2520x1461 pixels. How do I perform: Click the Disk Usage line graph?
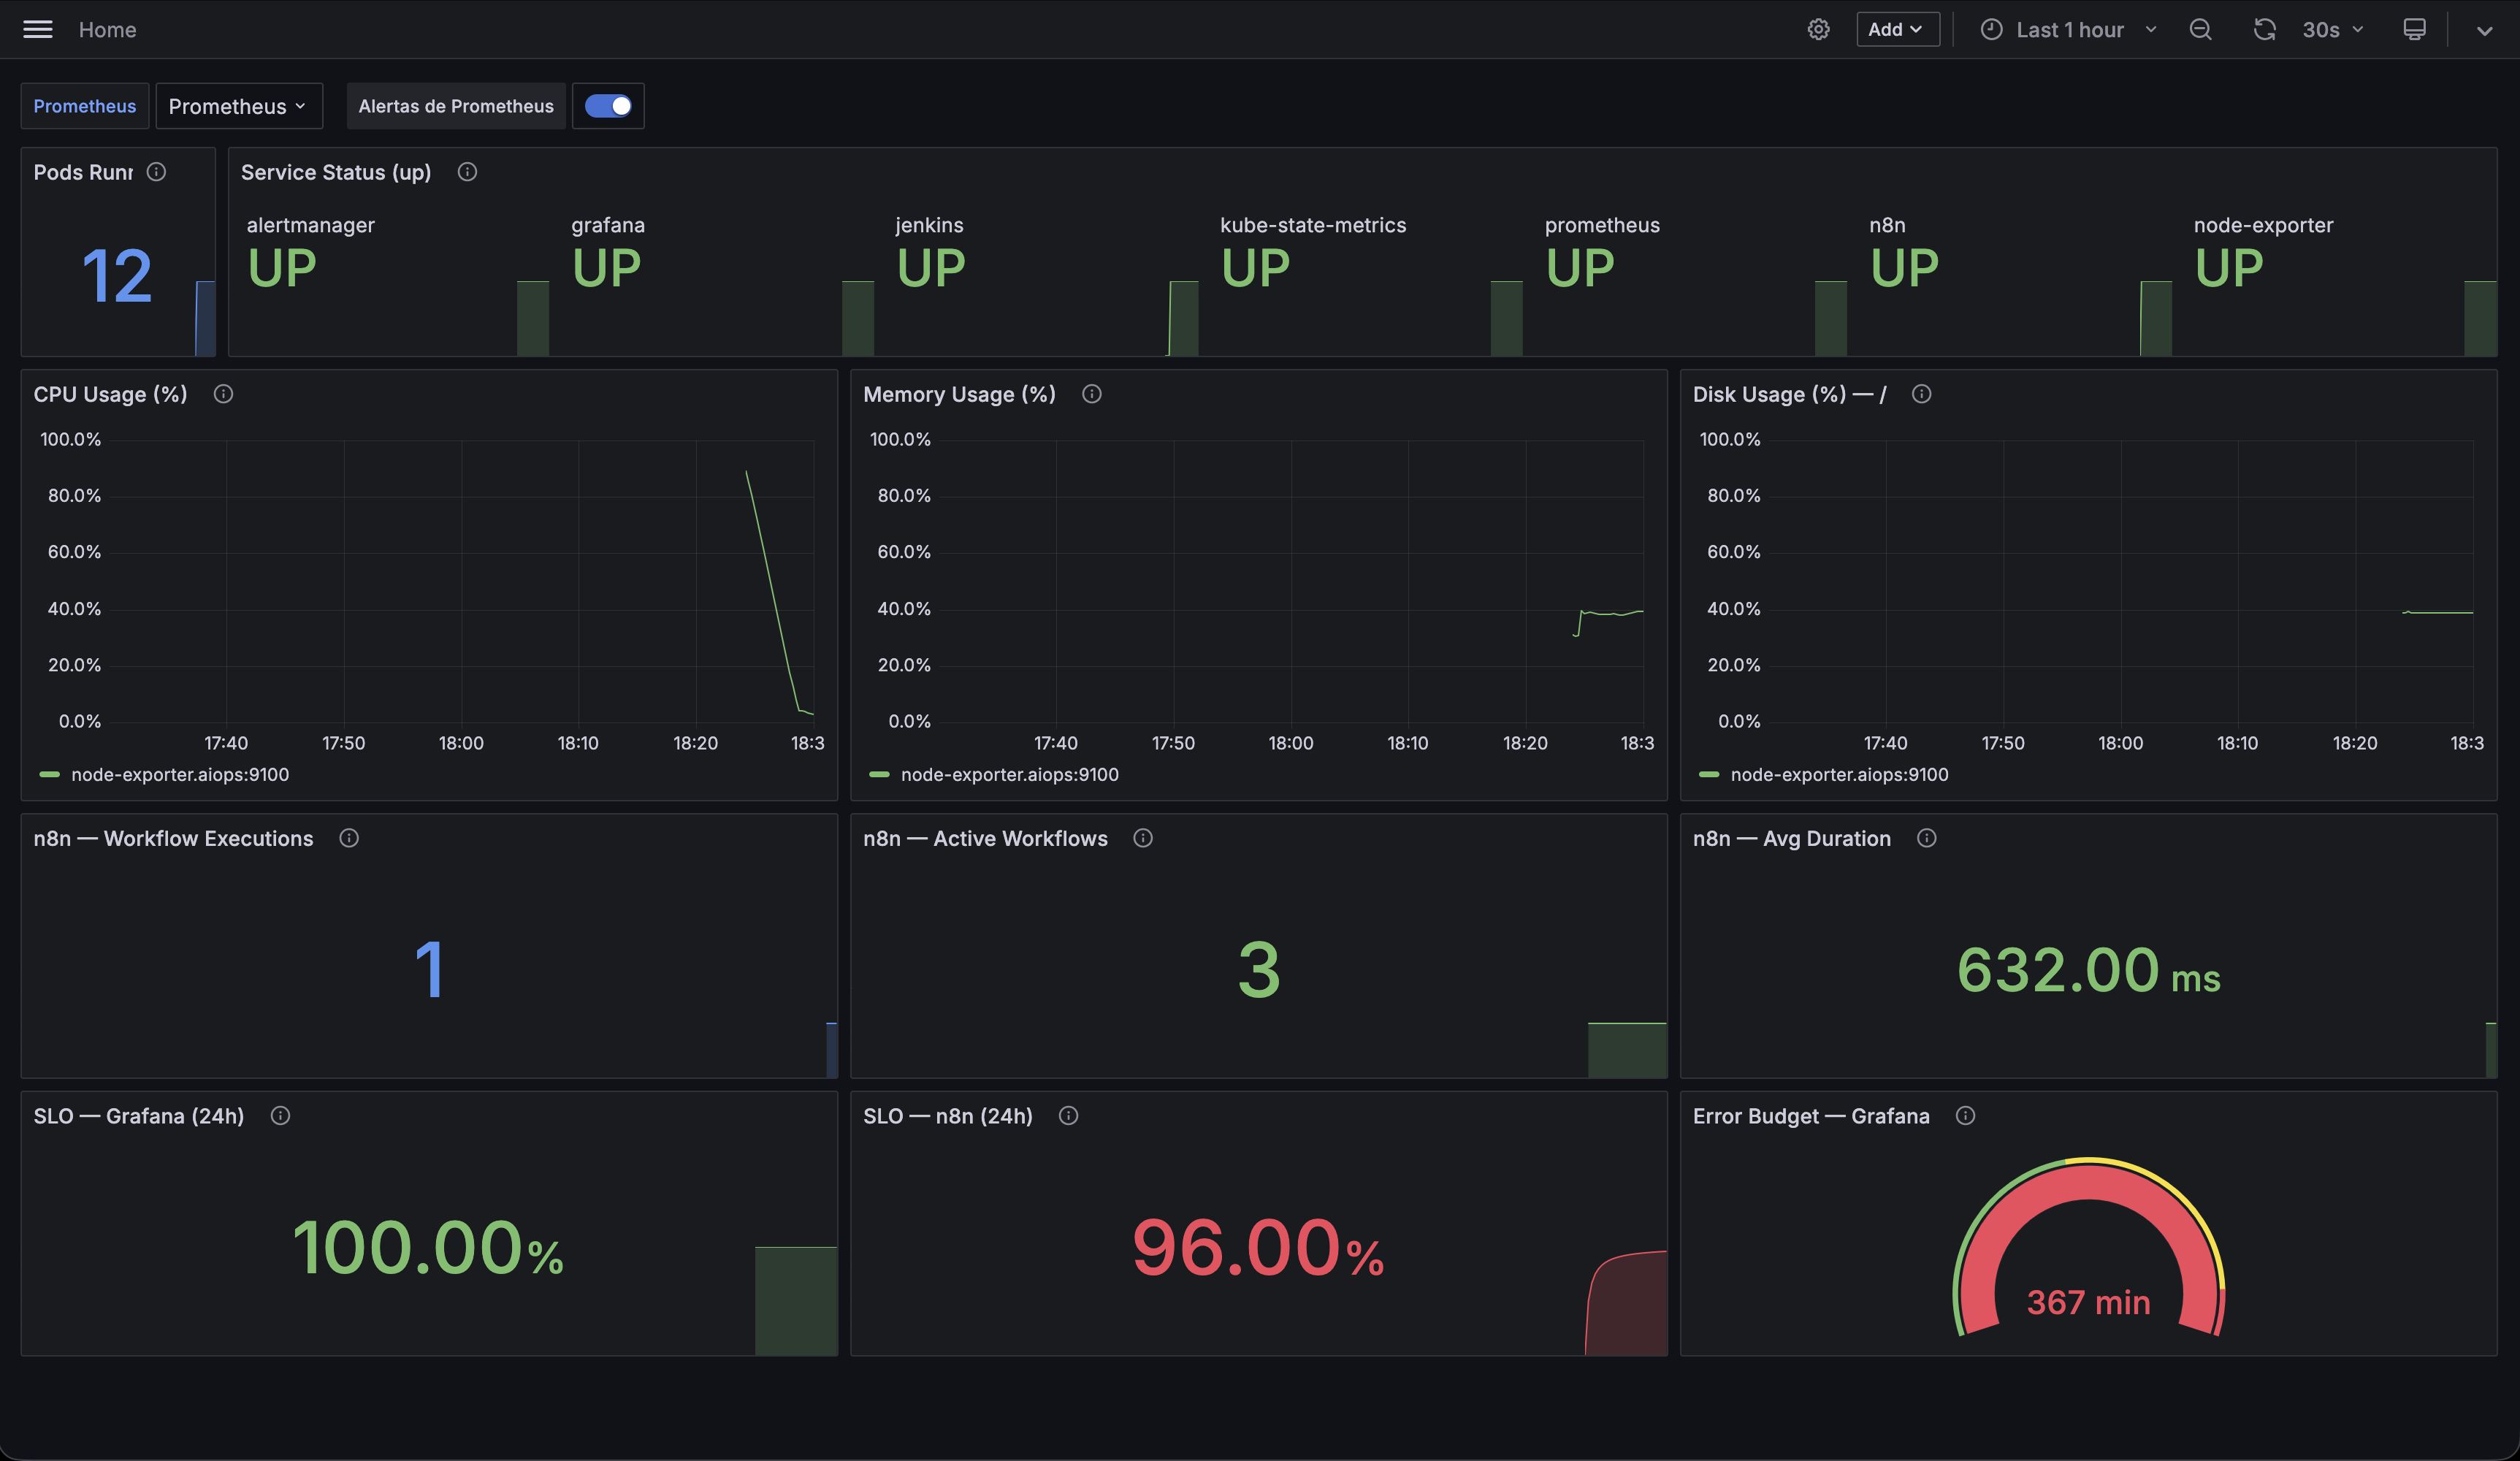point(2120,581)
